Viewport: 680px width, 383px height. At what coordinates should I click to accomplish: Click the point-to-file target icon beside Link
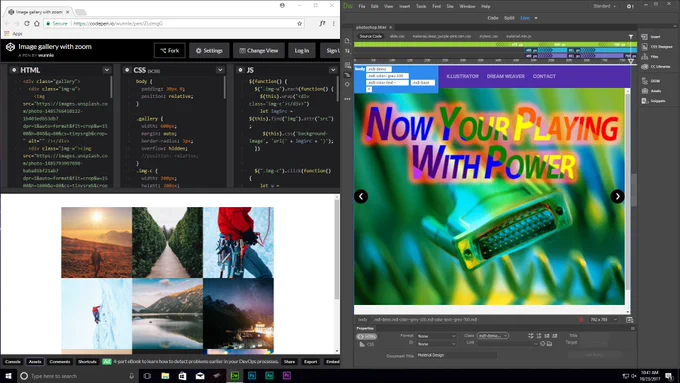543,344
